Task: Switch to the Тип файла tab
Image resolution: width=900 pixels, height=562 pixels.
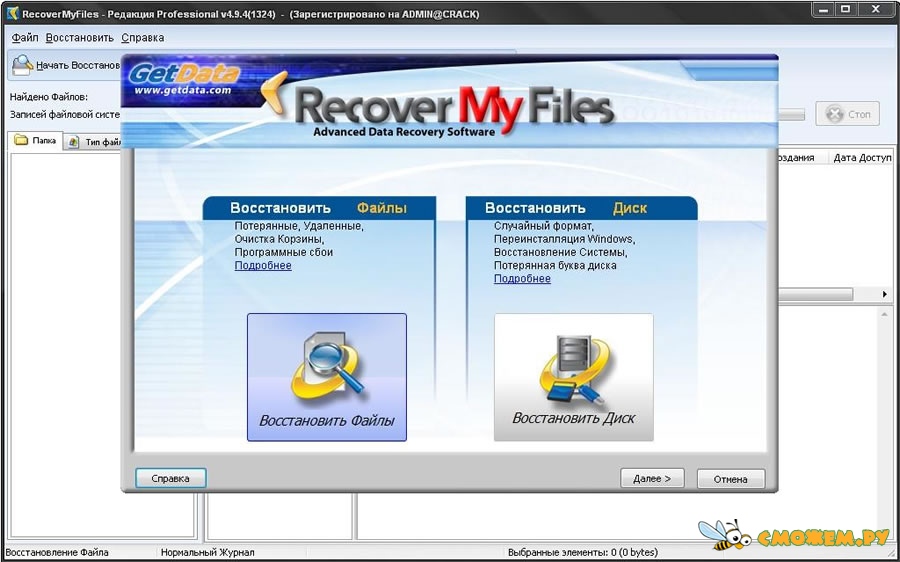Action: [x=93, y=142]
